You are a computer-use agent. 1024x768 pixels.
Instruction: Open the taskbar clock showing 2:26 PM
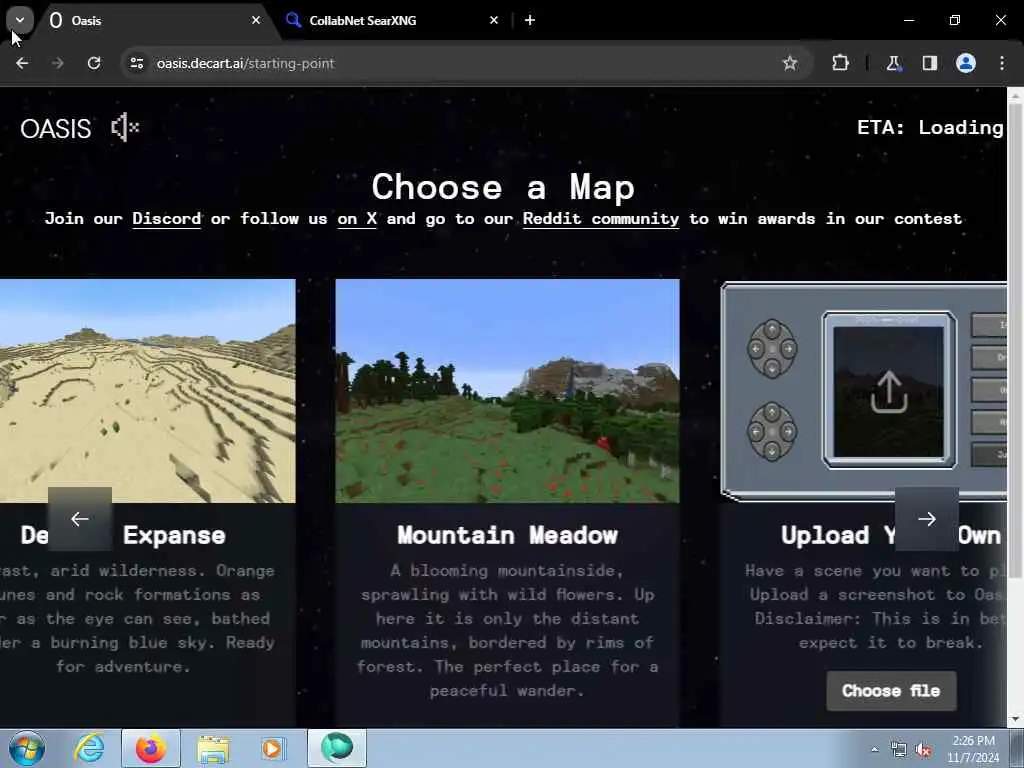973,749
